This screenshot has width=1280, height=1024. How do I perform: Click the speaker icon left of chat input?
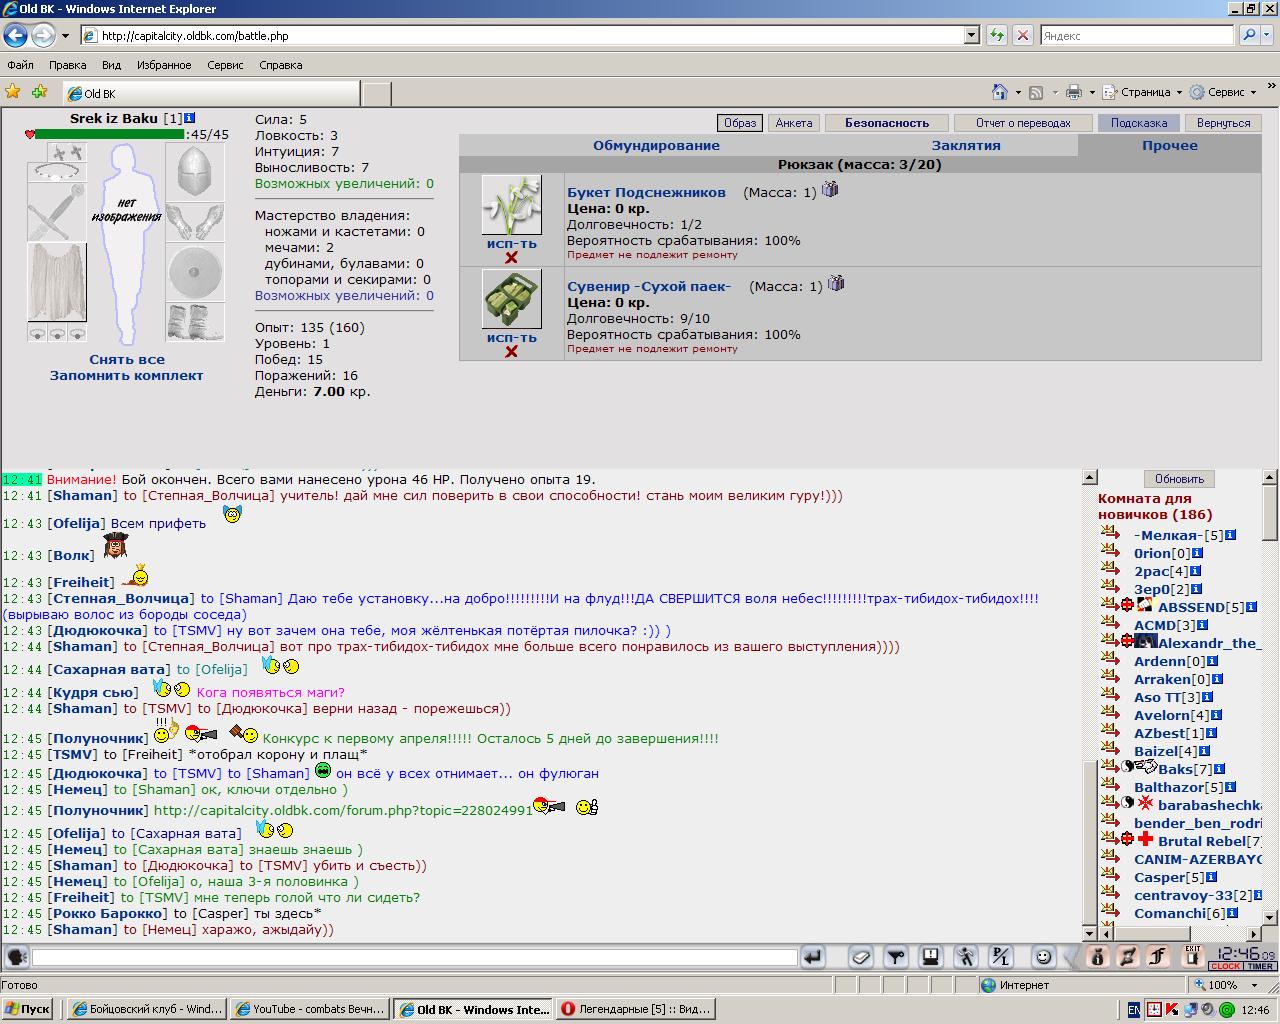click(16, 957)
